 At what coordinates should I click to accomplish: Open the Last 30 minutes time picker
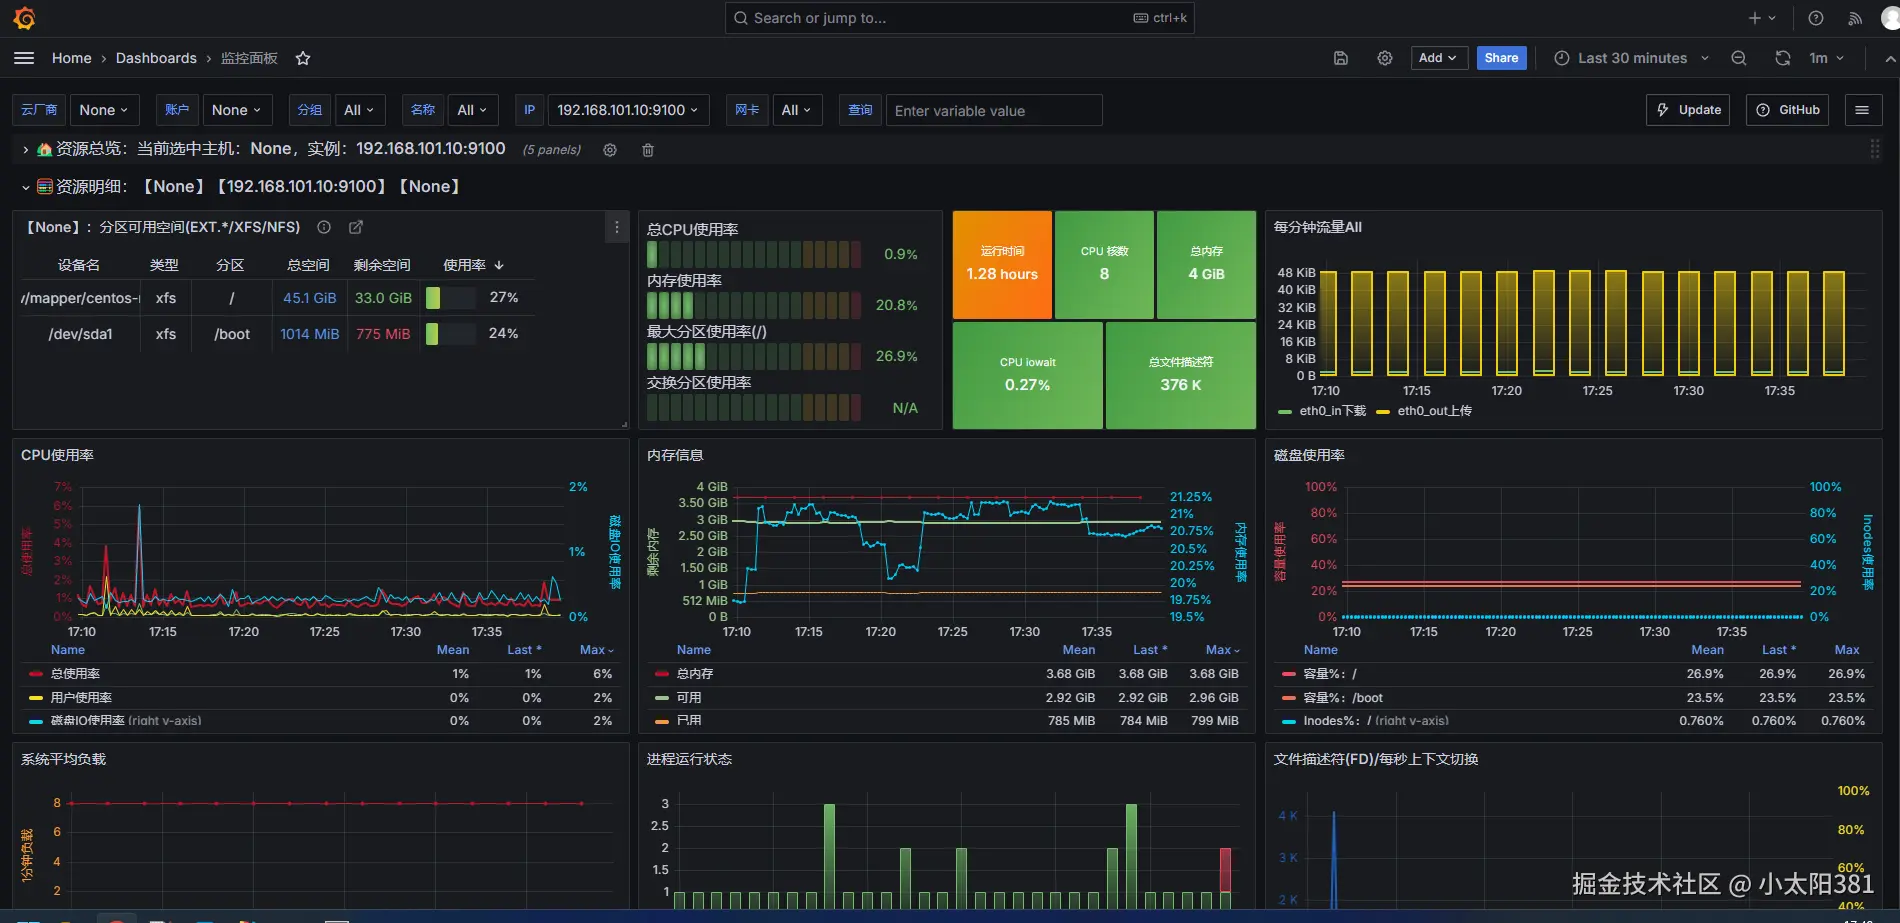1631,58
